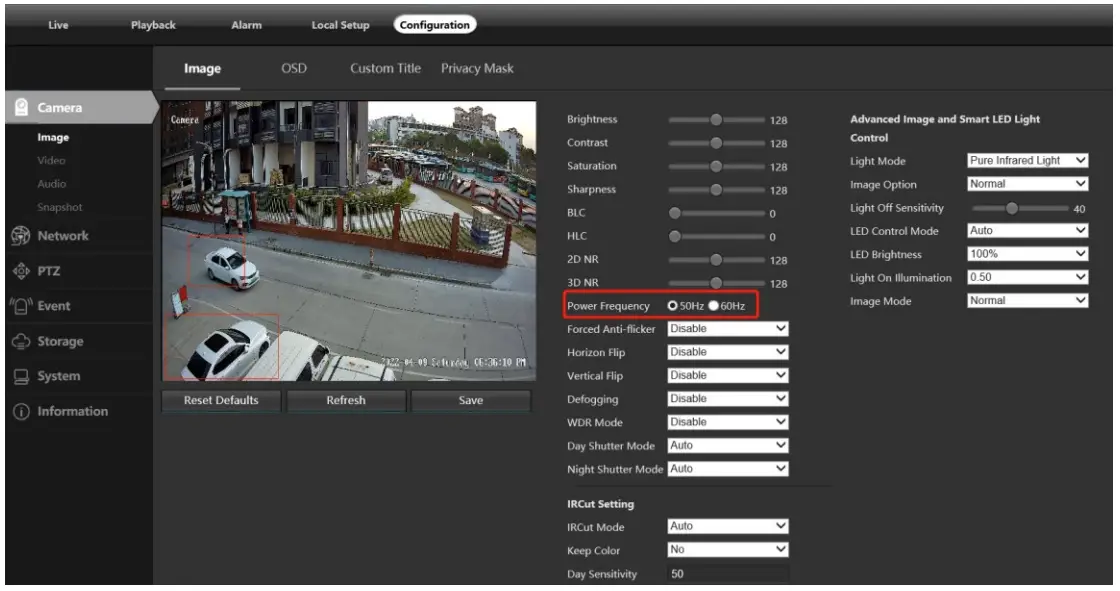Click the PTZ directional icon
The width and height of the screenshot is (1120, 591).
[x=20, y=271]
